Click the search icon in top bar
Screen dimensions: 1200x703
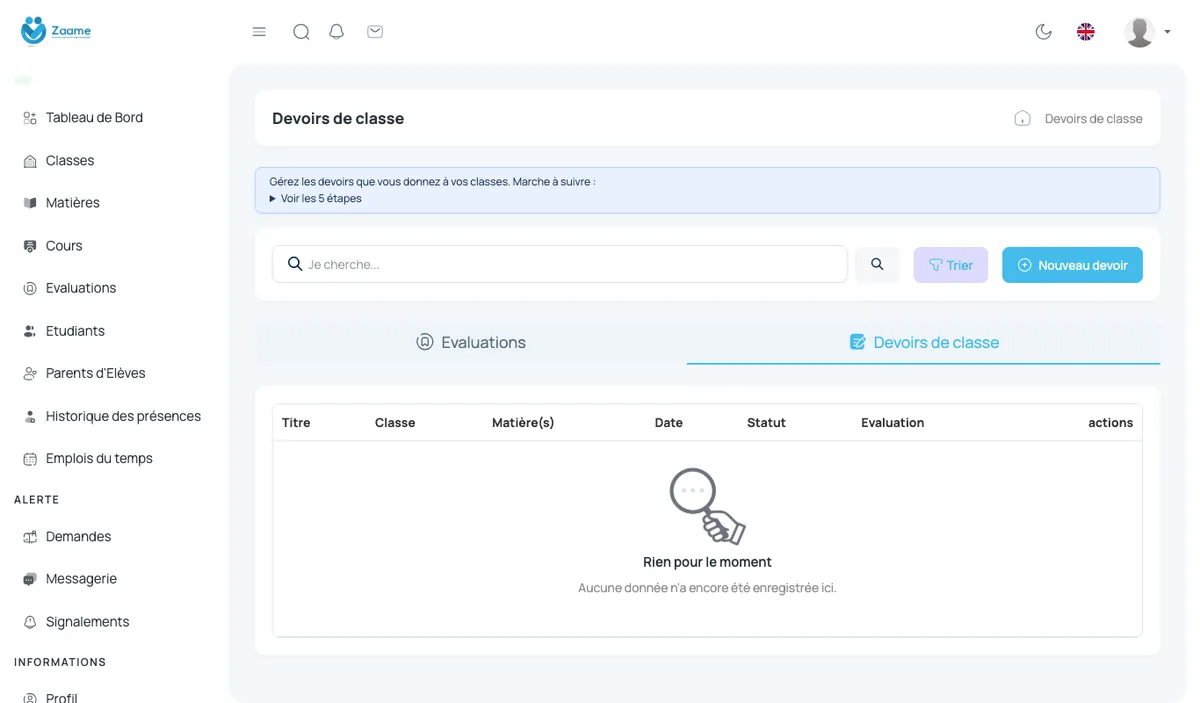coord(301,32)
